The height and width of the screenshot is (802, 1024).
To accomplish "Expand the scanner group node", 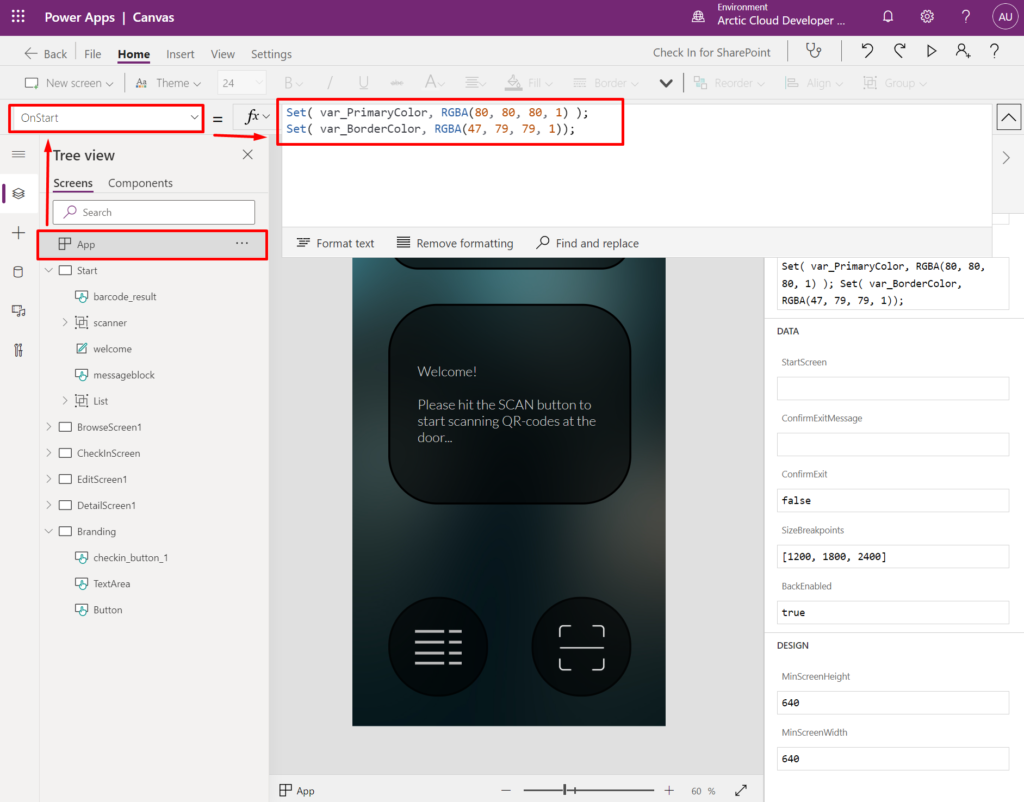I will (65, 322).
